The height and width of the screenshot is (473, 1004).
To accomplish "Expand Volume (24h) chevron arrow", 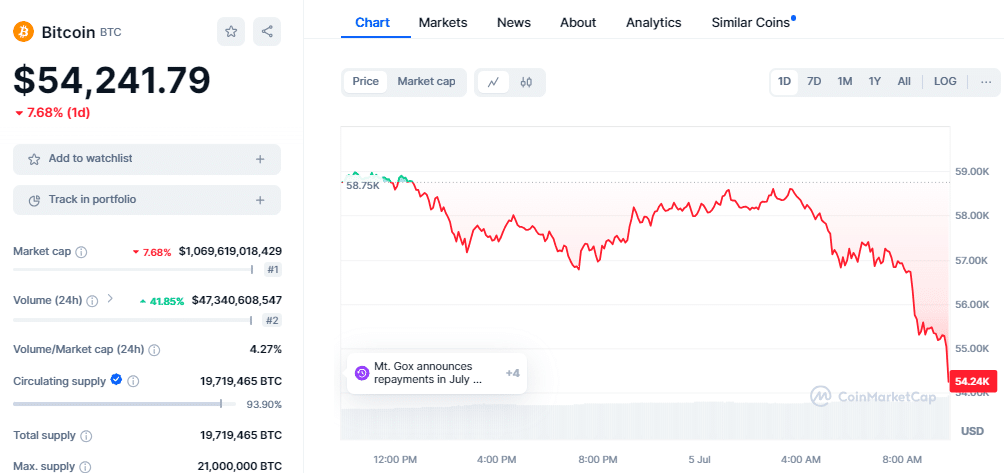I will tap(110, 298).
